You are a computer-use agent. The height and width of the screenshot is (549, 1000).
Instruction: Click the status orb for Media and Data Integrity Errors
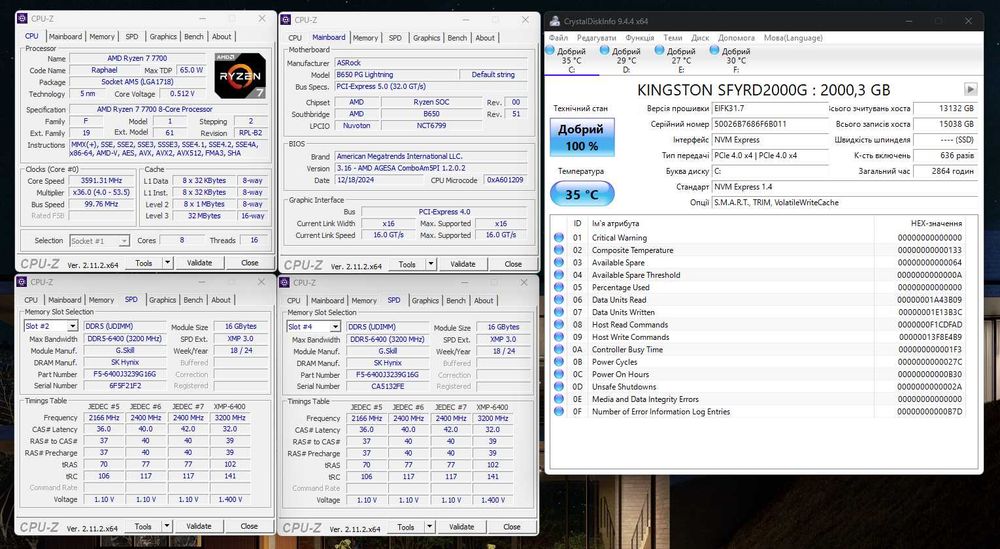tap(559, 399)
